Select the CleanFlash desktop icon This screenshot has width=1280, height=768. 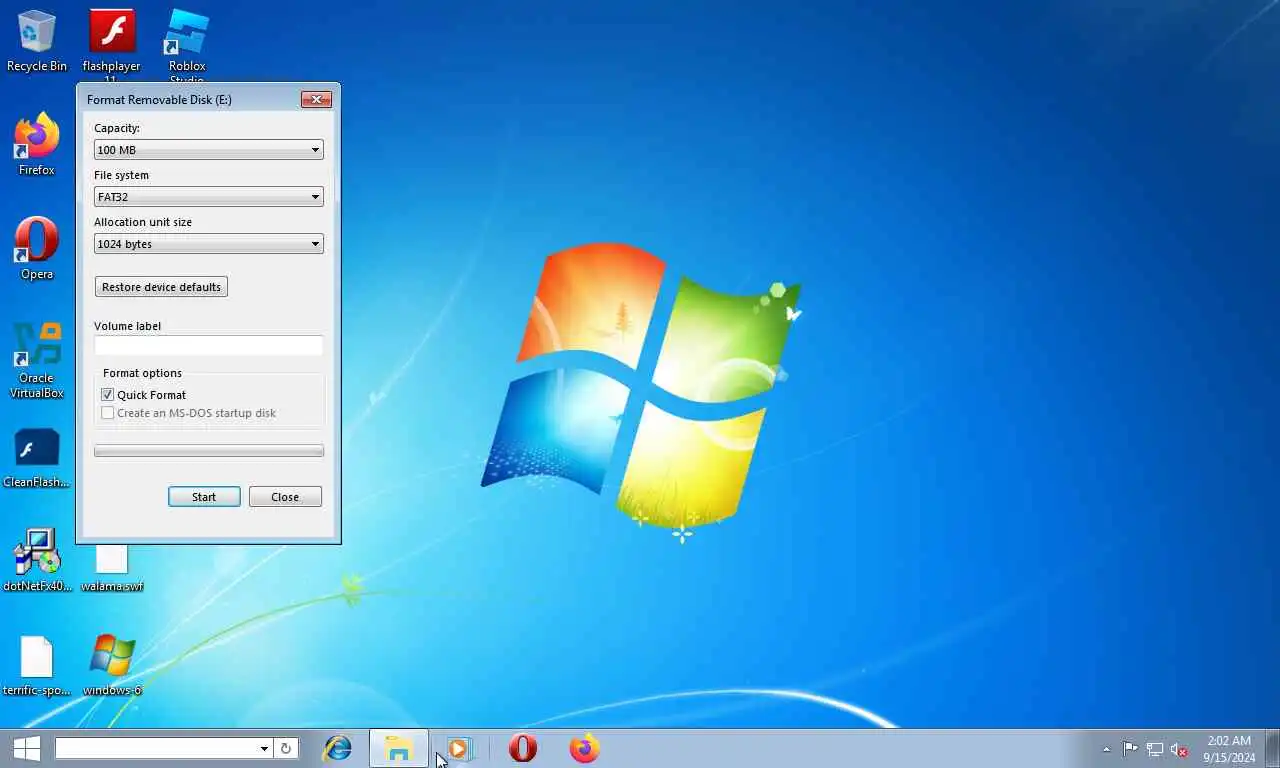click(x=37, y=460)
